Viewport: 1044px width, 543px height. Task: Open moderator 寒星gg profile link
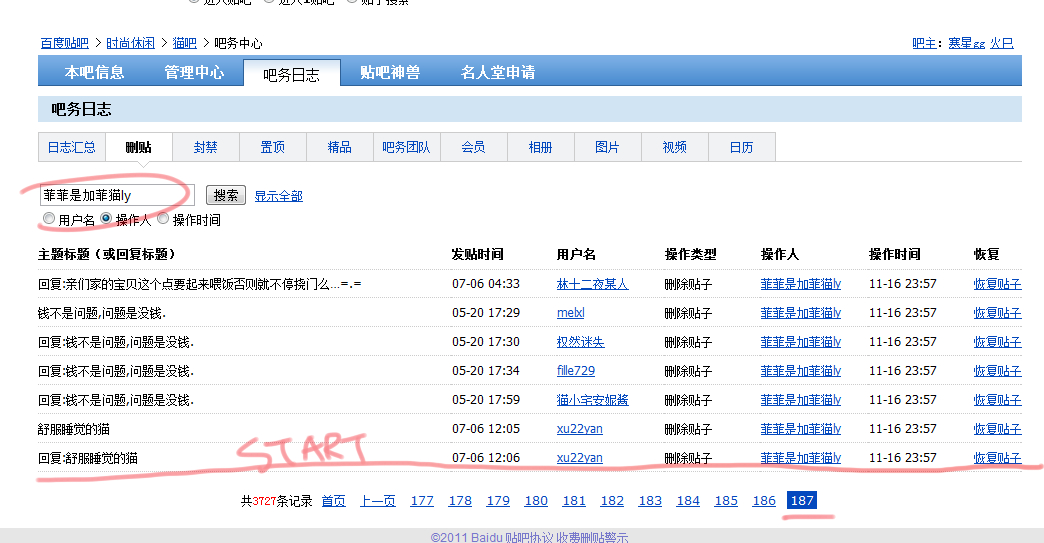coord(967,43)
